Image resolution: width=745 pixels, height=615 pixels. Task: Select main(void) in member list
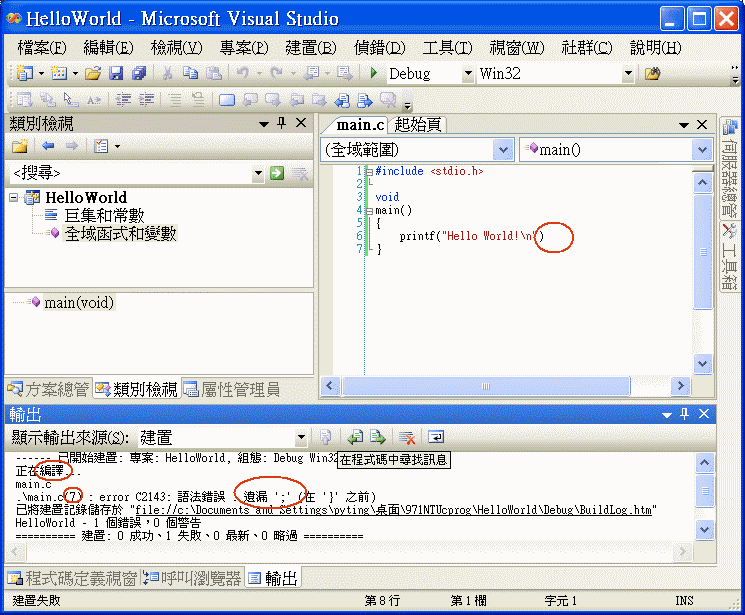pyautogui.click(x=79, y=302)
